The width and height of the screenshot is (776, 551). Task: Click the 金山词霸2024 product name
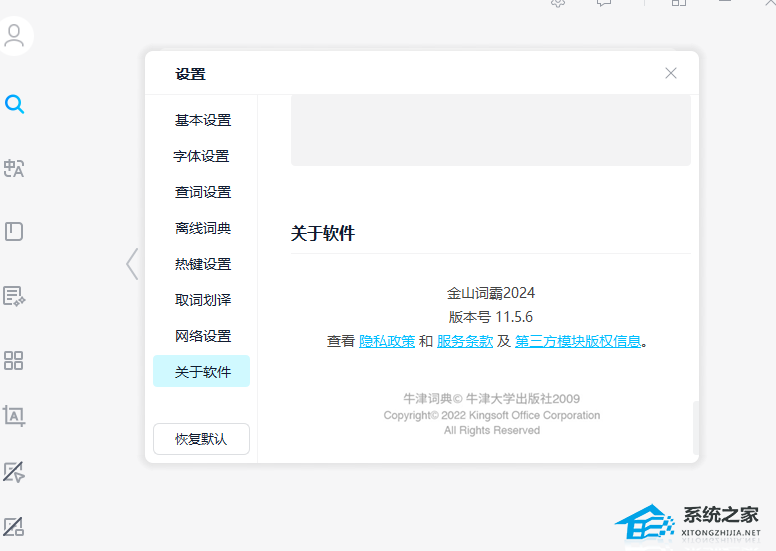click(x=490, y=293)
